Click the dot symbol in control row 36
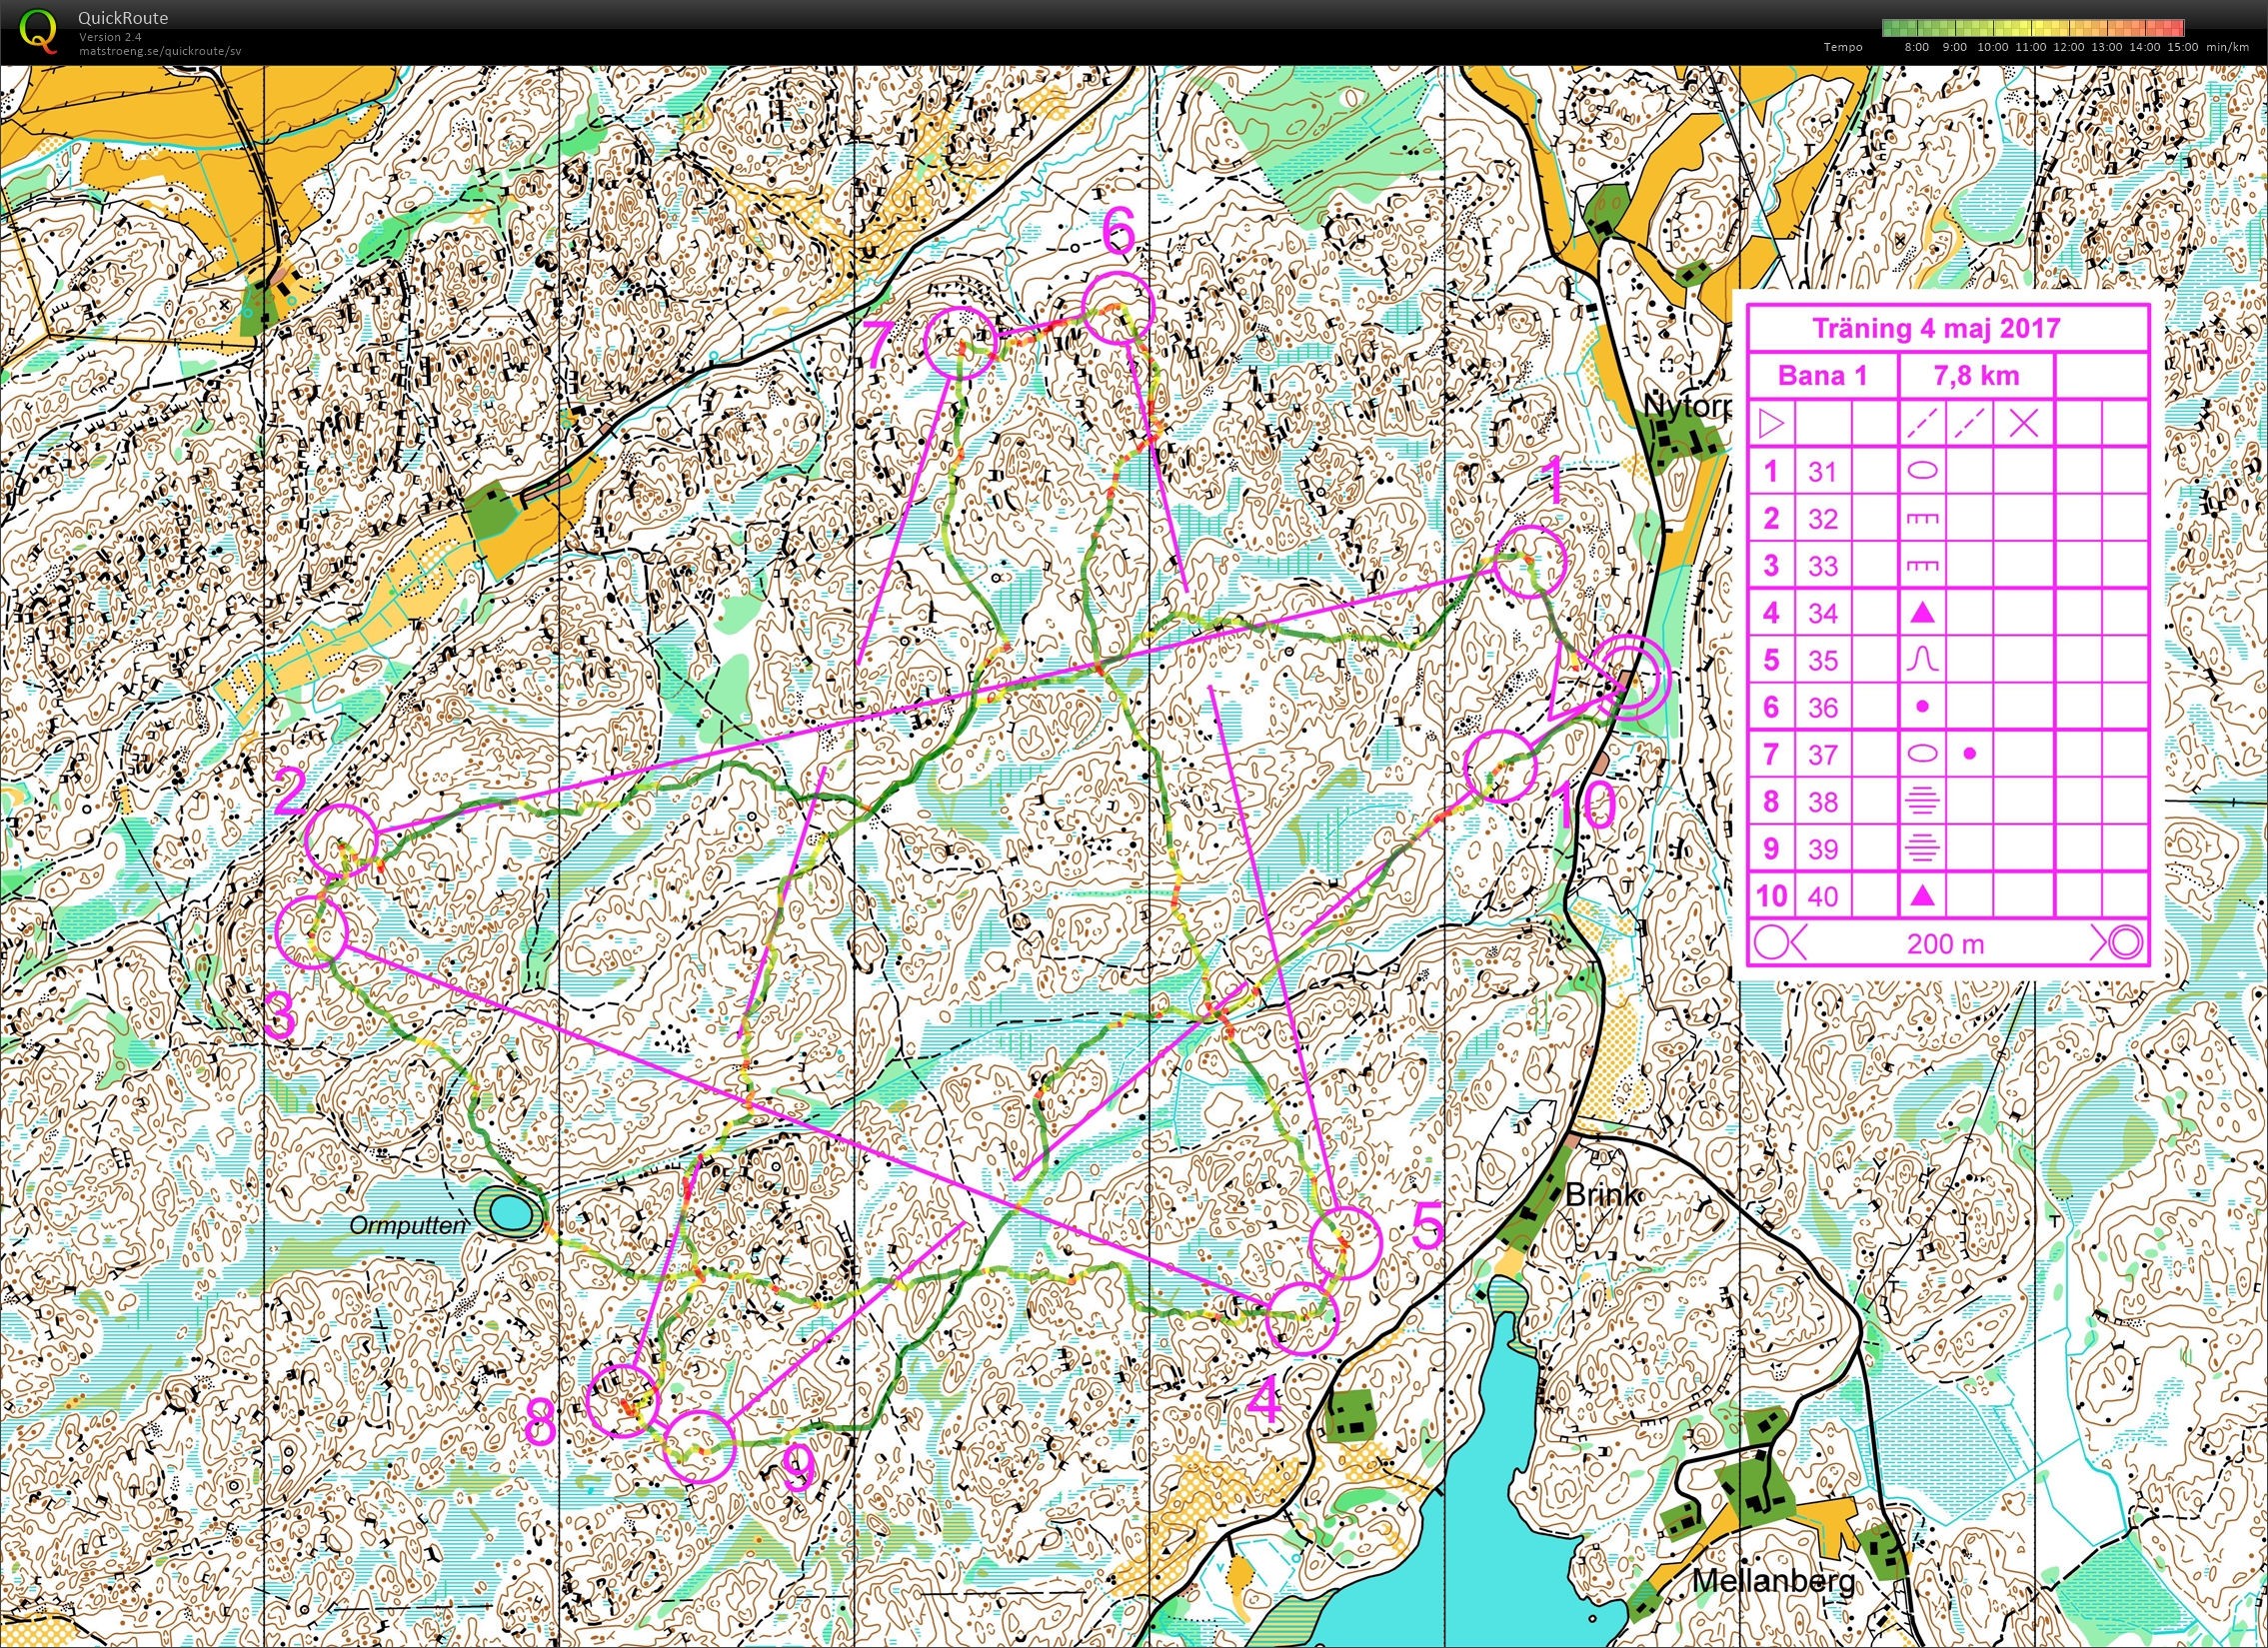The width and height of the screenshot is (2268, 1648). click(x=1922, y=707)
